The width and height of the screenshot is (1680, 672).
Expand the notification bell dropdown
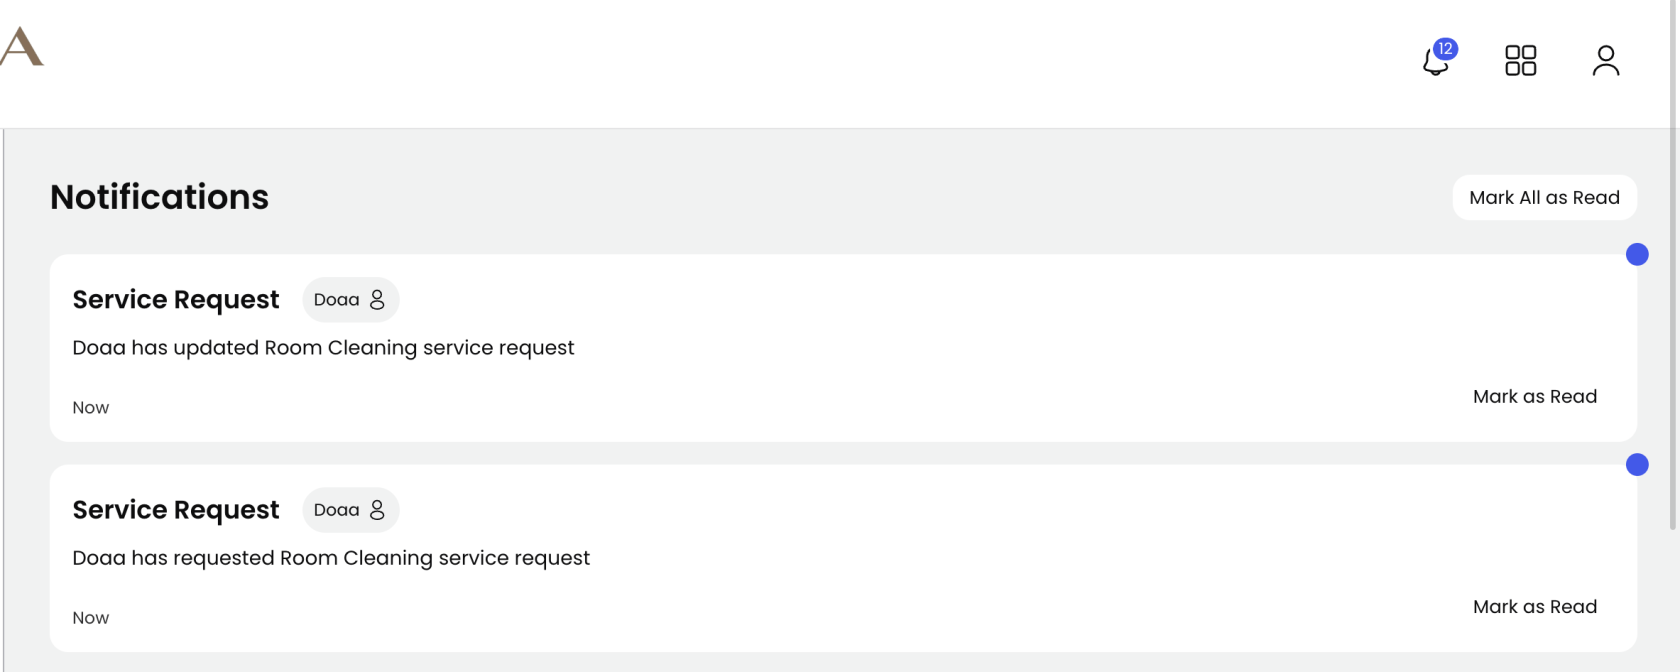coord(1436,62)
